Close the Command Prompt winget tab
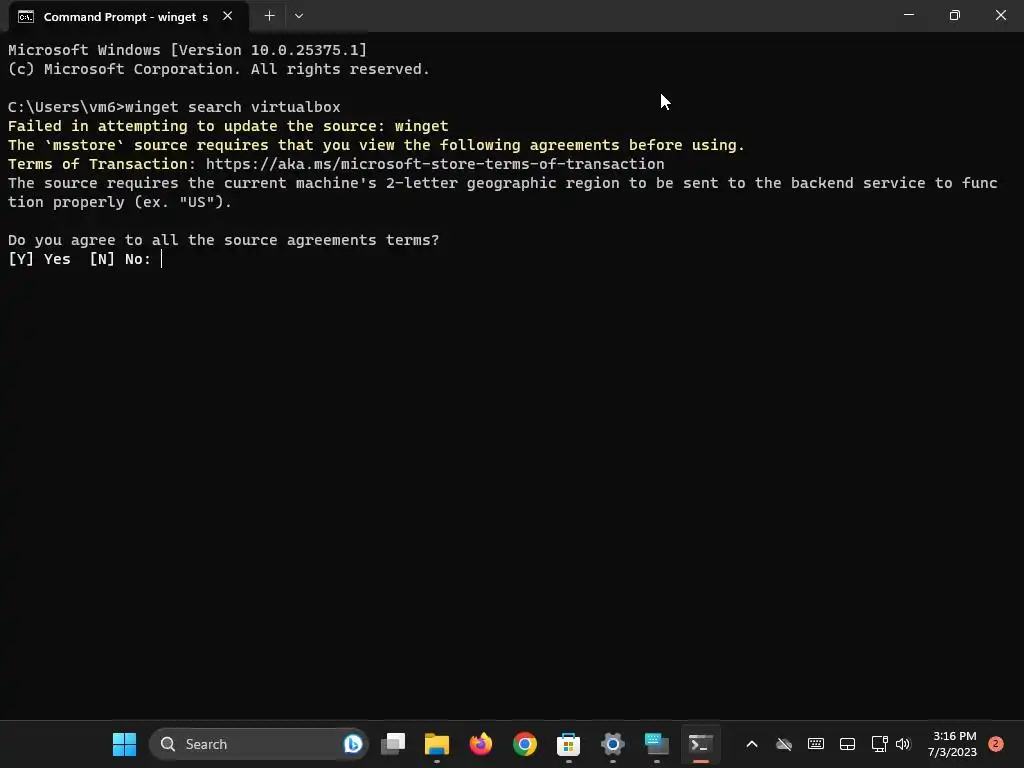1024x768 pixels. tap(227, 16)
